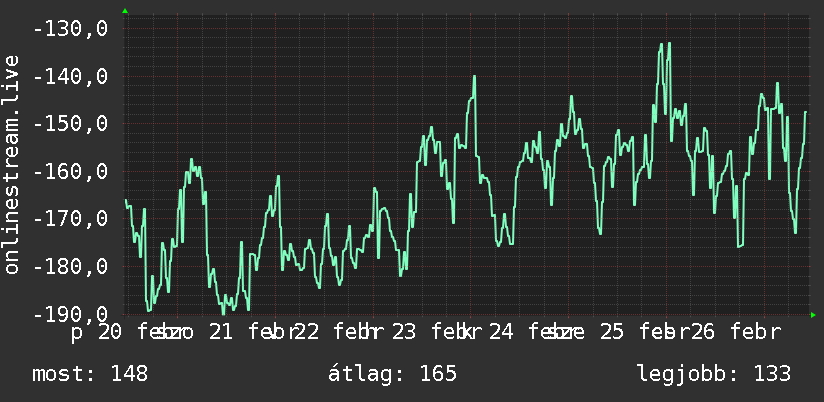
Task: Click the -150,0 y-axis label
Action: pyautogui.click(x=70, y=124)
